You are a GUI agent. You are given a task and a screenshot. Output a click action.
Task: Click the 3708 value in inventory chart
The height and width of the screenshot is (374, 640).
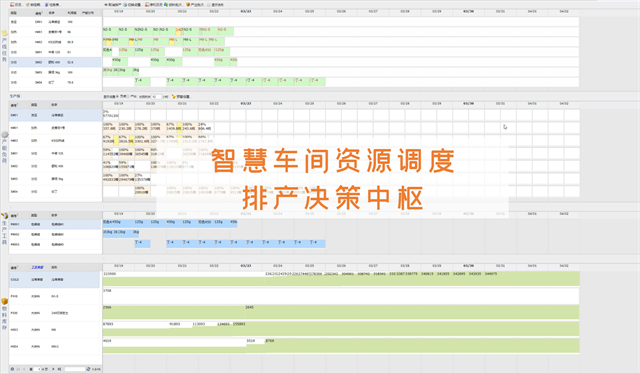pyautogui.click(x=107, y=291)
